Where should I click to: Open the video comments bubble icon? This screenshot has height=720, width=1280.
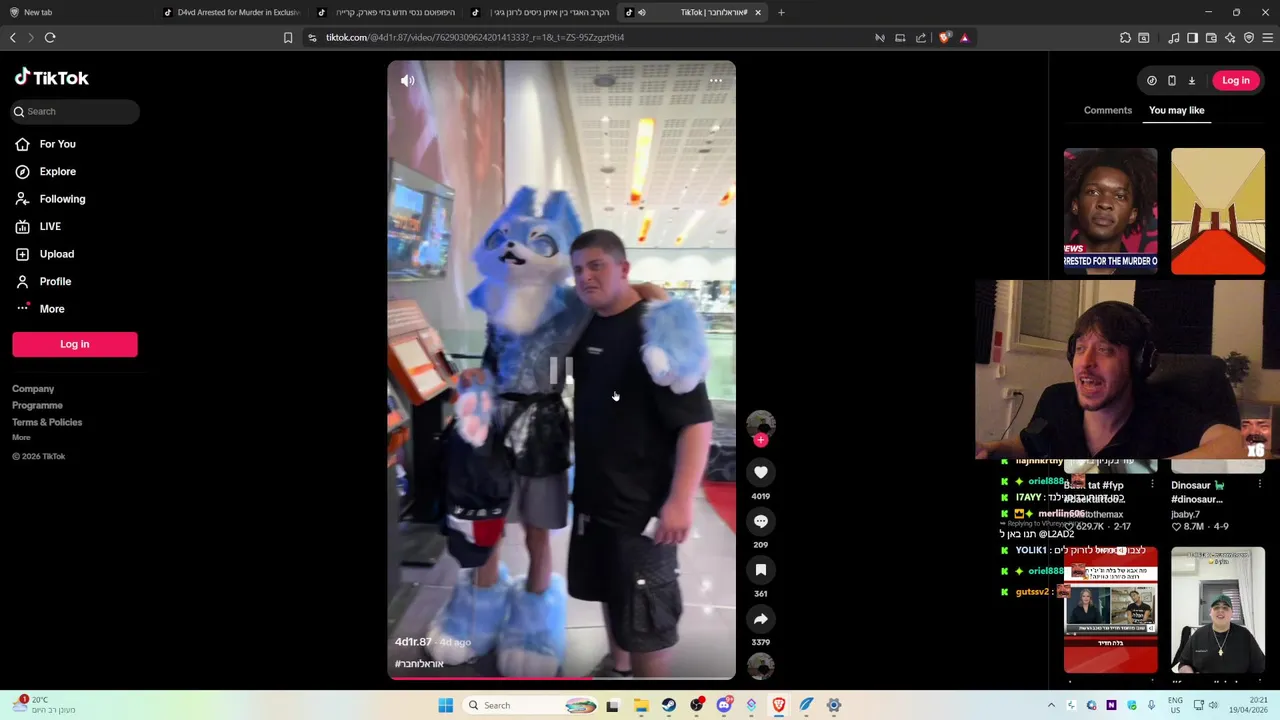pos(761,521)
